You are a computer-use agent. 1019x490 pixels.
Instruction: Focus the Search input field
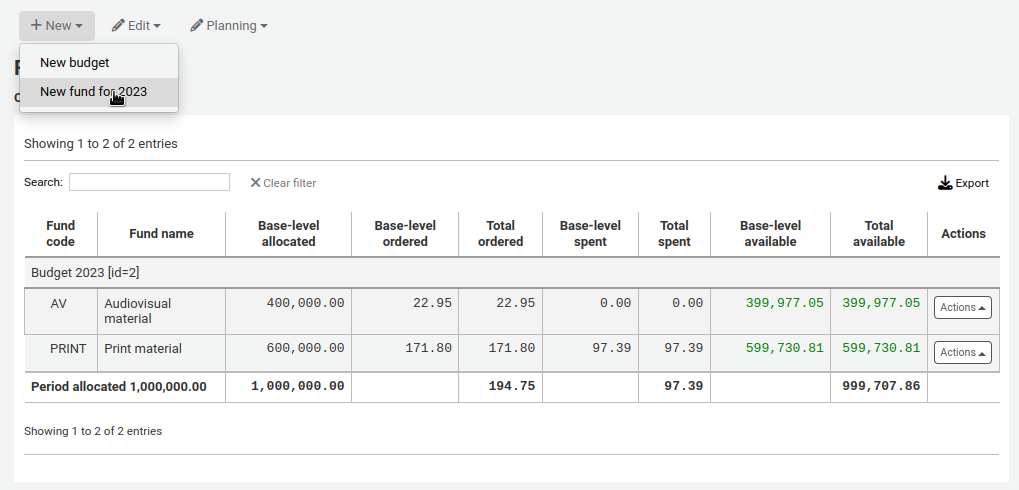click(149, 182)
